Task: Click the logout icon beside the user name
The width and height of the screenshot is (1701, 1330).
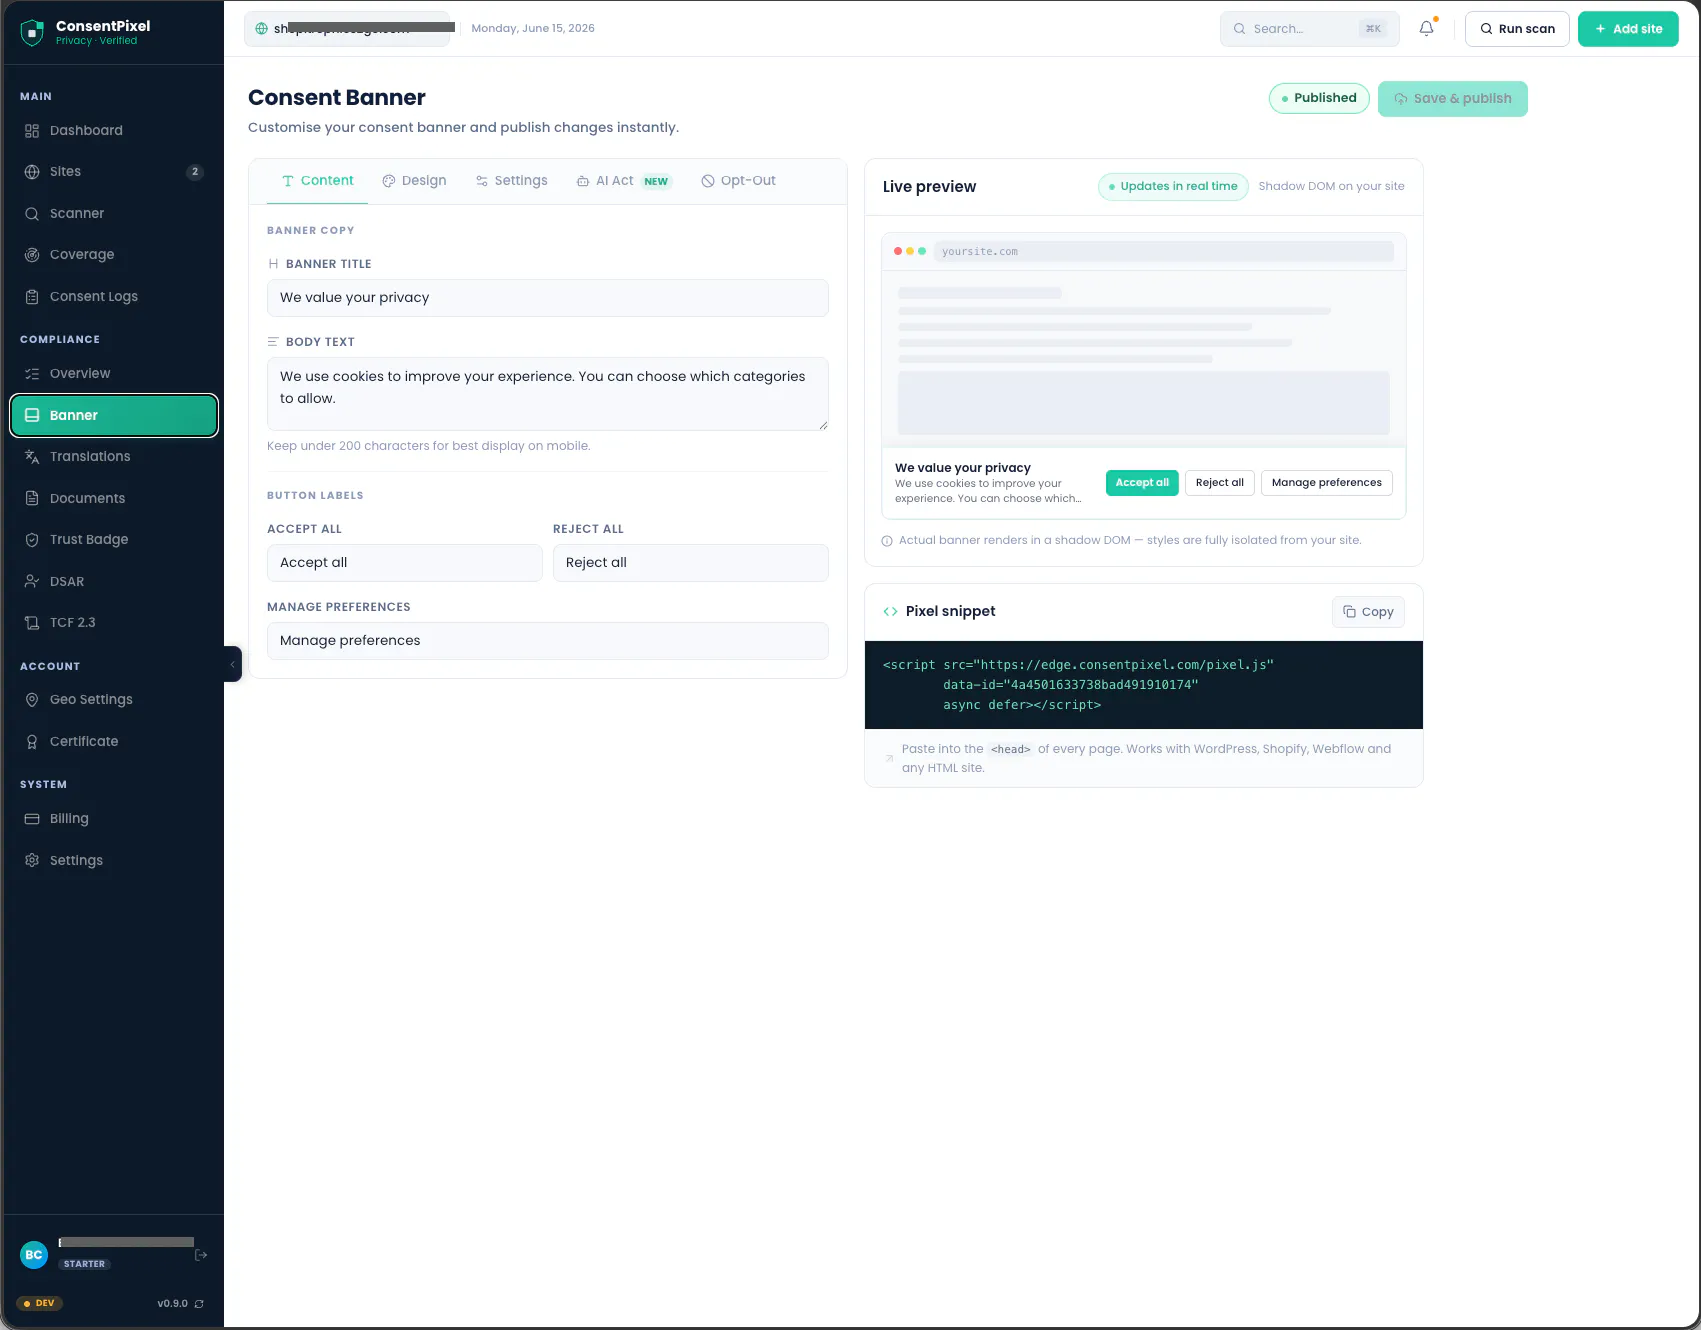Action: coord(201,1255)
